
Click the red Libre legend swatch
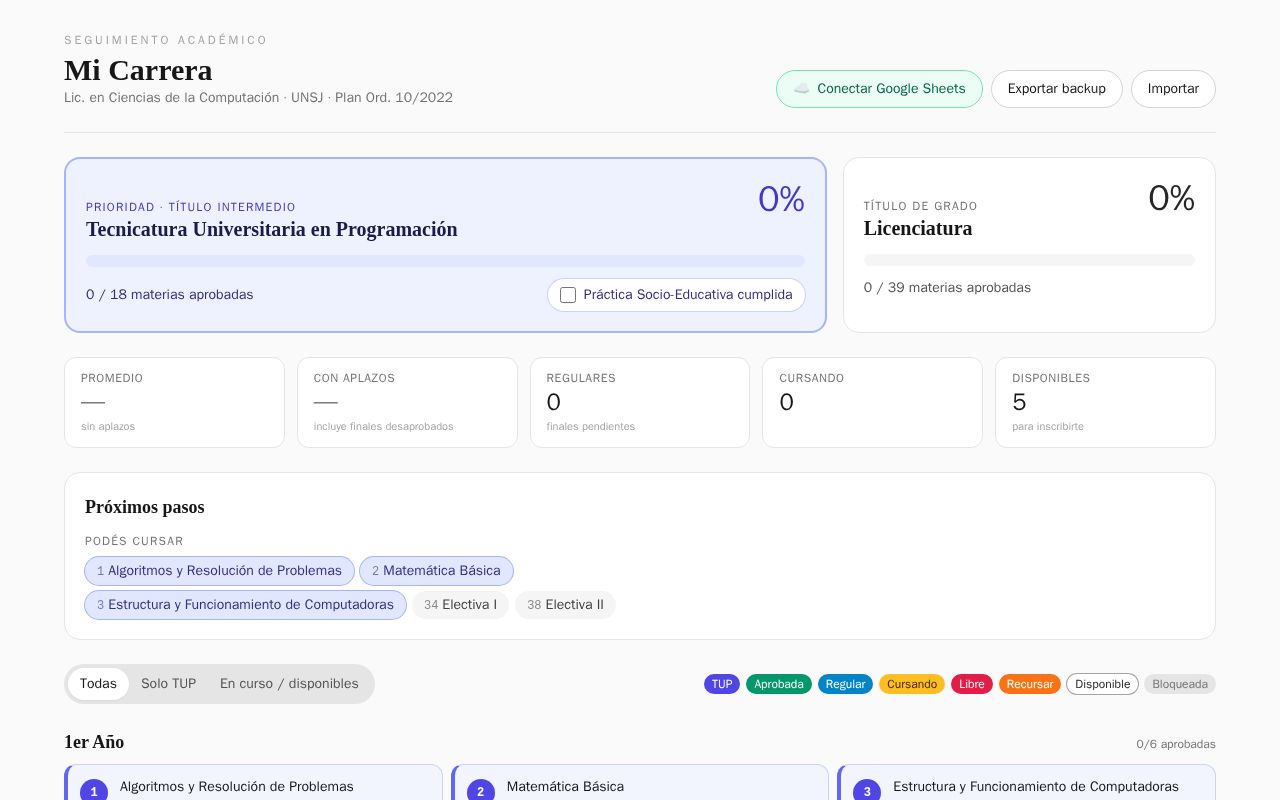(x=972, y=684)
